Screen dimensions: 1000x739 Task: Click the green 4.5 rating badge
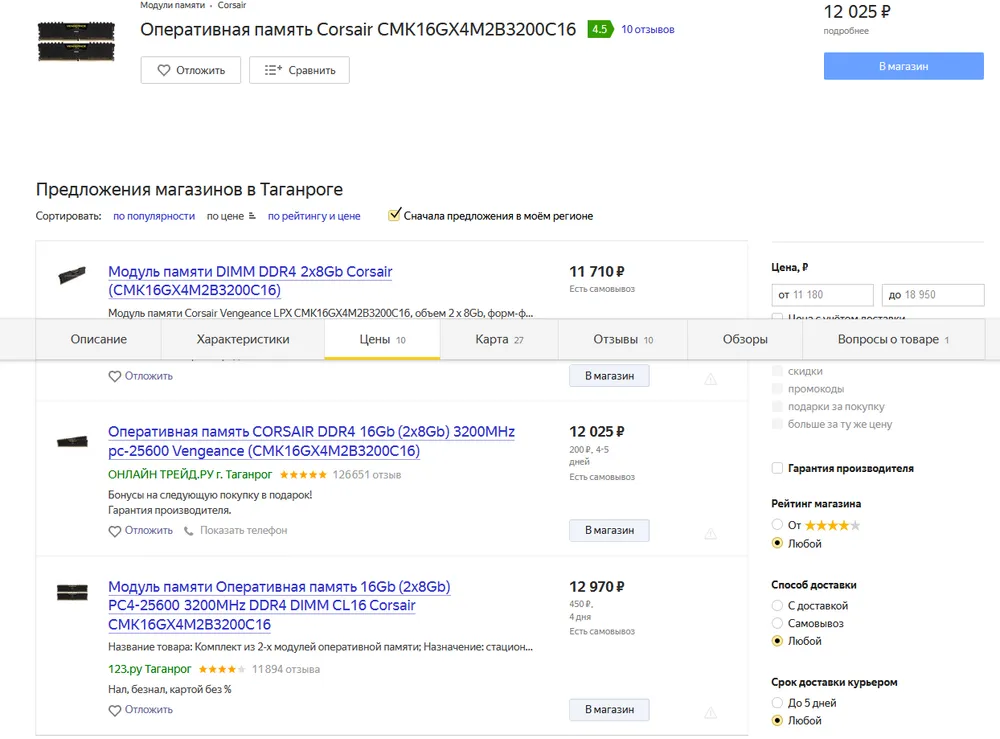click(x=599, y=30)
